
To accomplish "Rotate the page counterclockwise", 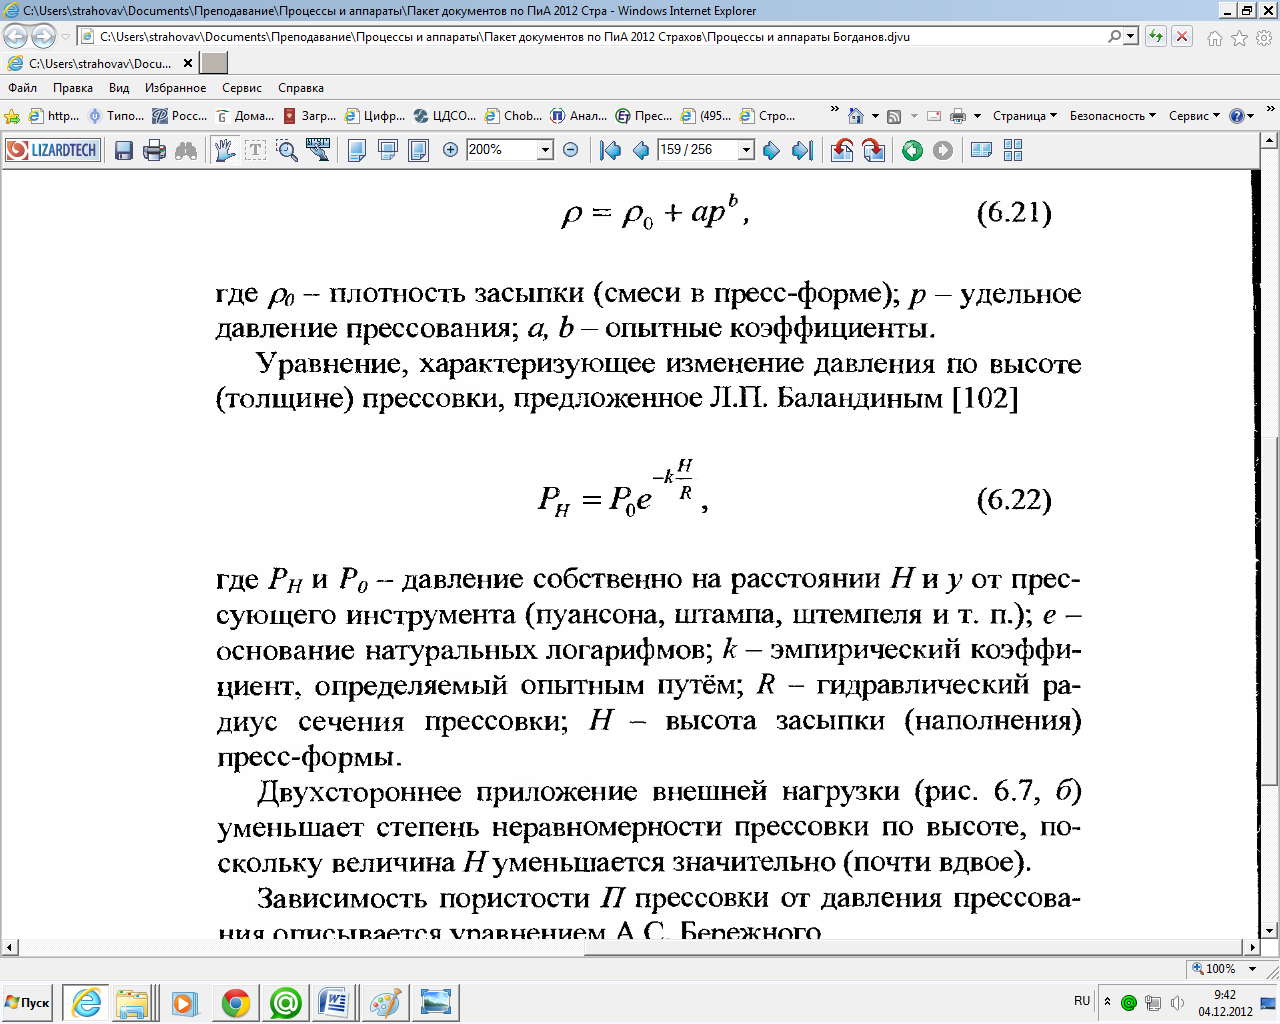I will (842, 150).
